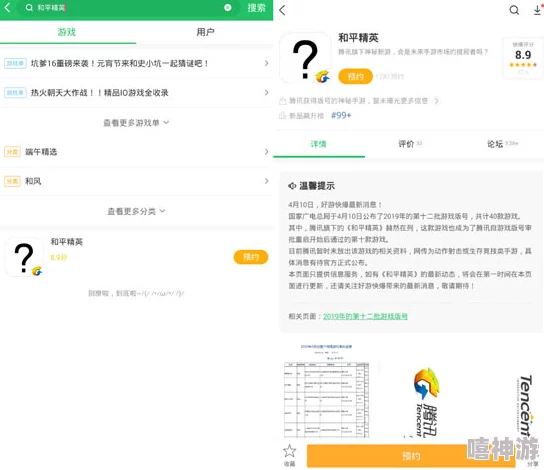This screenshot has width=544, height=470.
Task: Open the 腾讯 Tencent logo screenshot
Action: point(427,402)
